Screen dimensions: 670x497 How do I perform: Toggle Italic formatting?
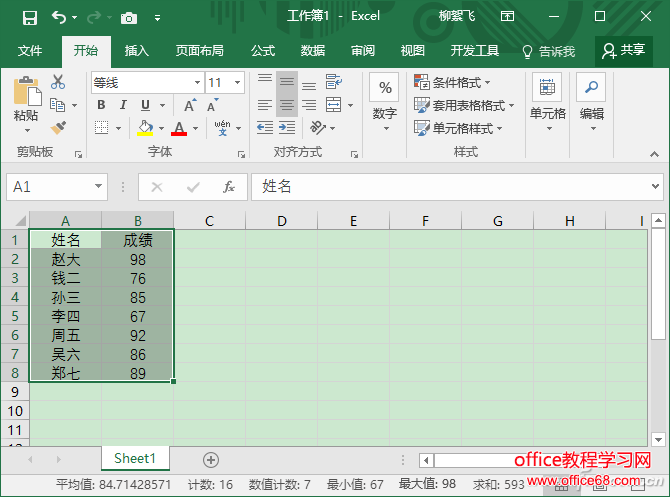point(124,105)
